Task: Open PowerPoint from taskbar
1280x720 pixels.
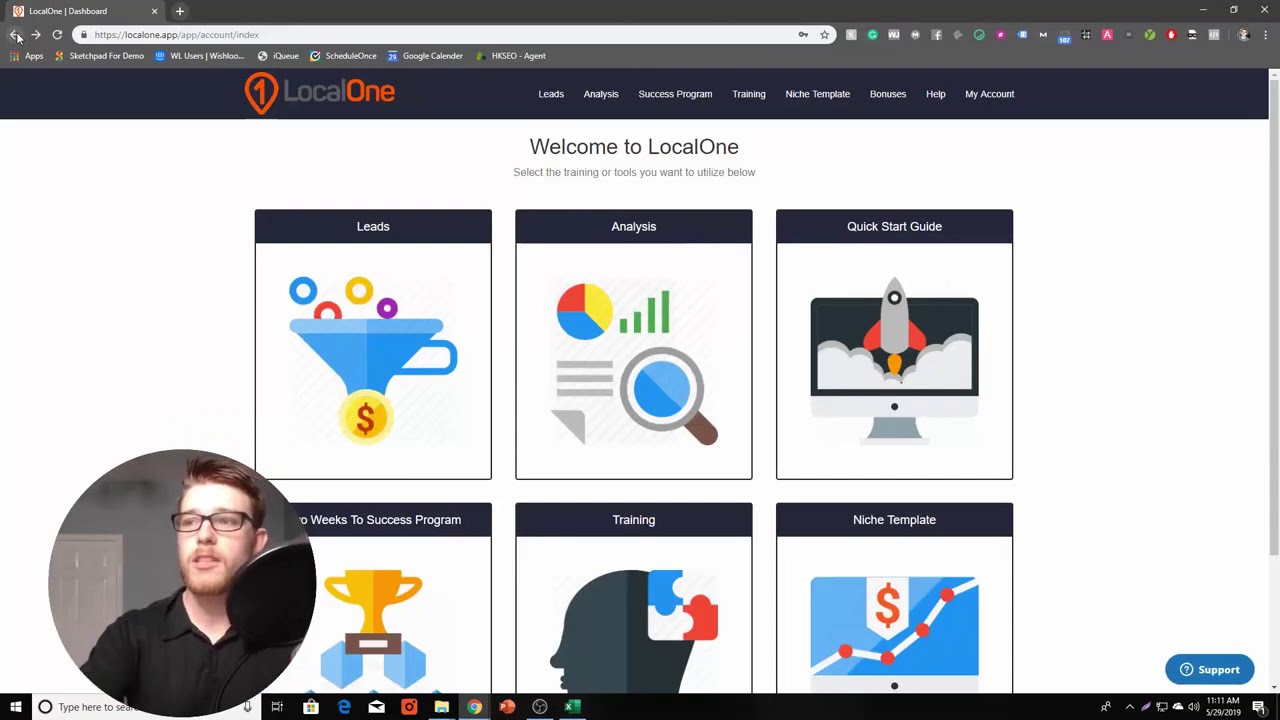Action: coord(507,707)
